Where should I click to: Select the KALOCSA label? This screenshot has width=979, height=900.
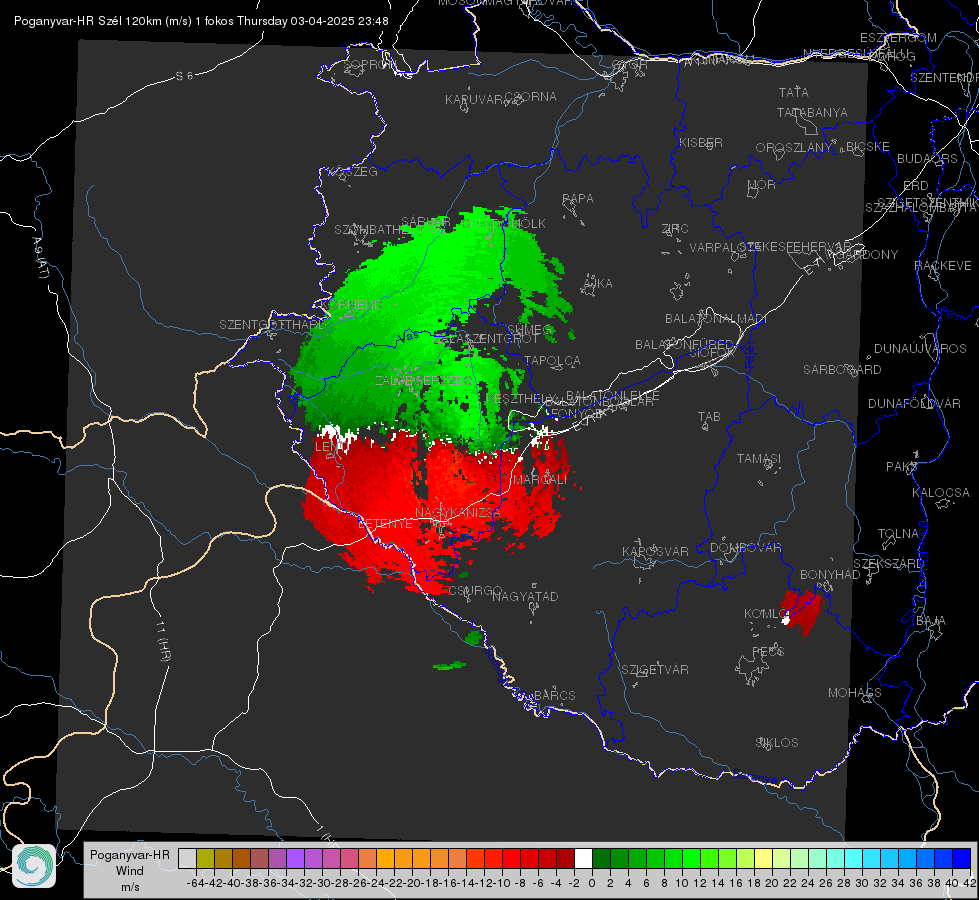pos(941,492)
